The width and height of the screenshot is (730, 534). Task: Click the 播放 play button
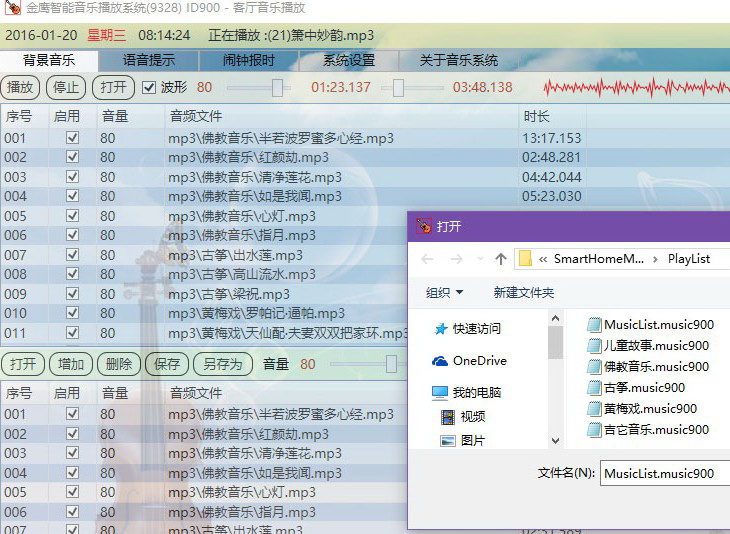pyautogui.click(x=20, y=87)
